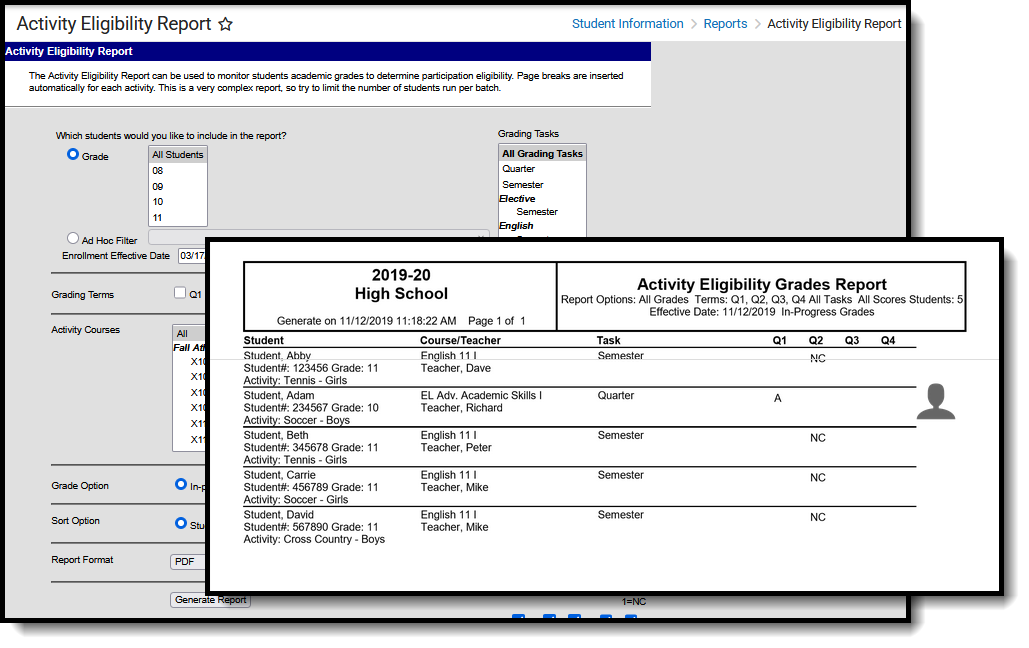
Task: Click David's NC score under Q2
Action: [818, 517]
